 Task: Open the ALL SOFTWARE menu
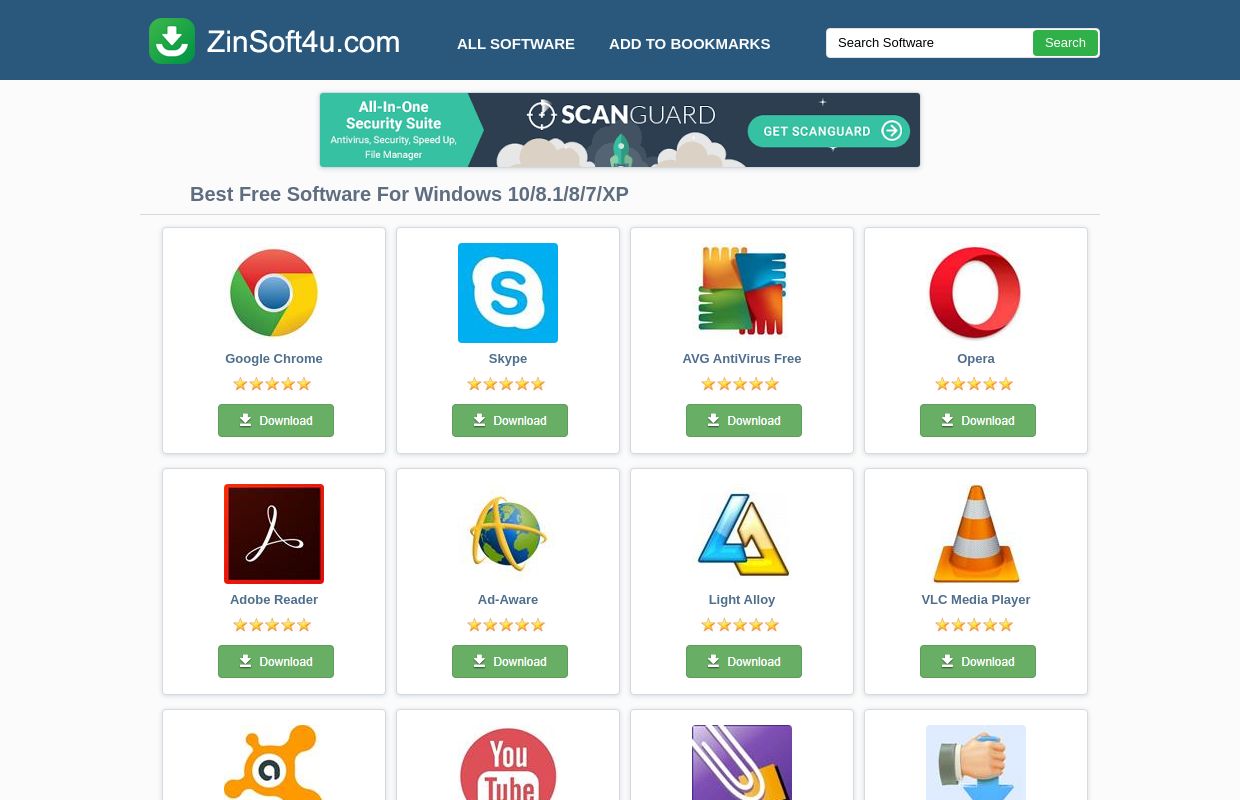(x=515, y=43)
